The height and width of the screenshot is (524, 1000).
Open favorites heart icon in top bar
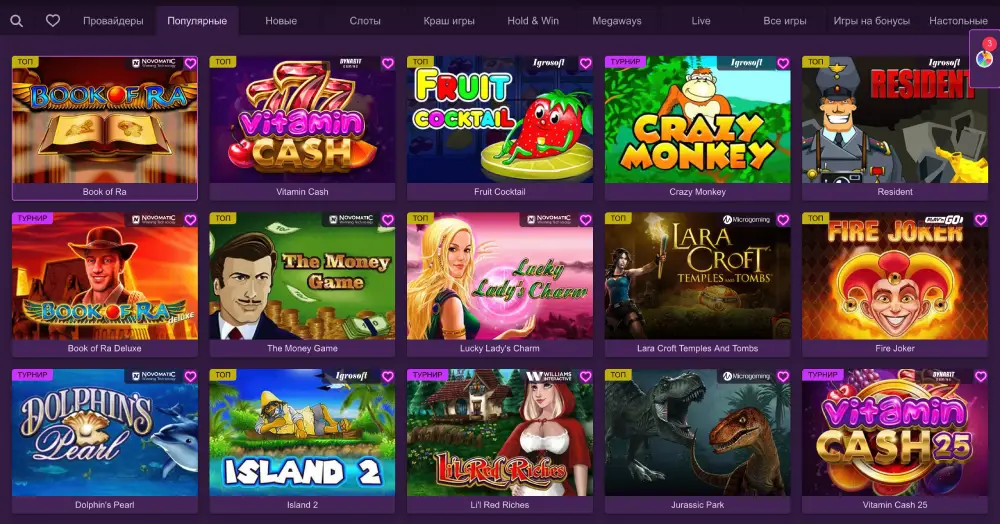pyautogui.click(x=53, y=20)
